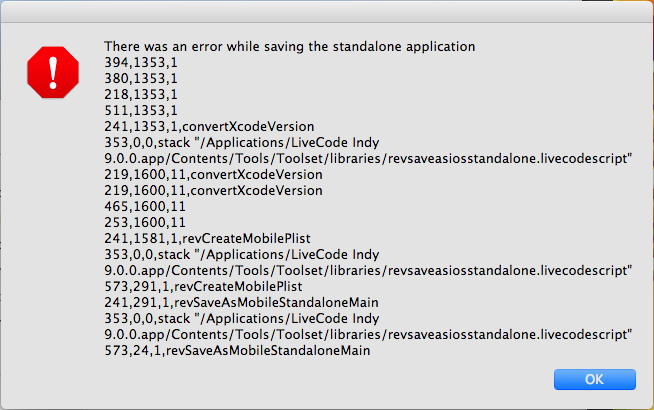This screenshot has width=654, height=410.
Task: Click the OK button
Action: pyautogui.click(x=594, y=379)
